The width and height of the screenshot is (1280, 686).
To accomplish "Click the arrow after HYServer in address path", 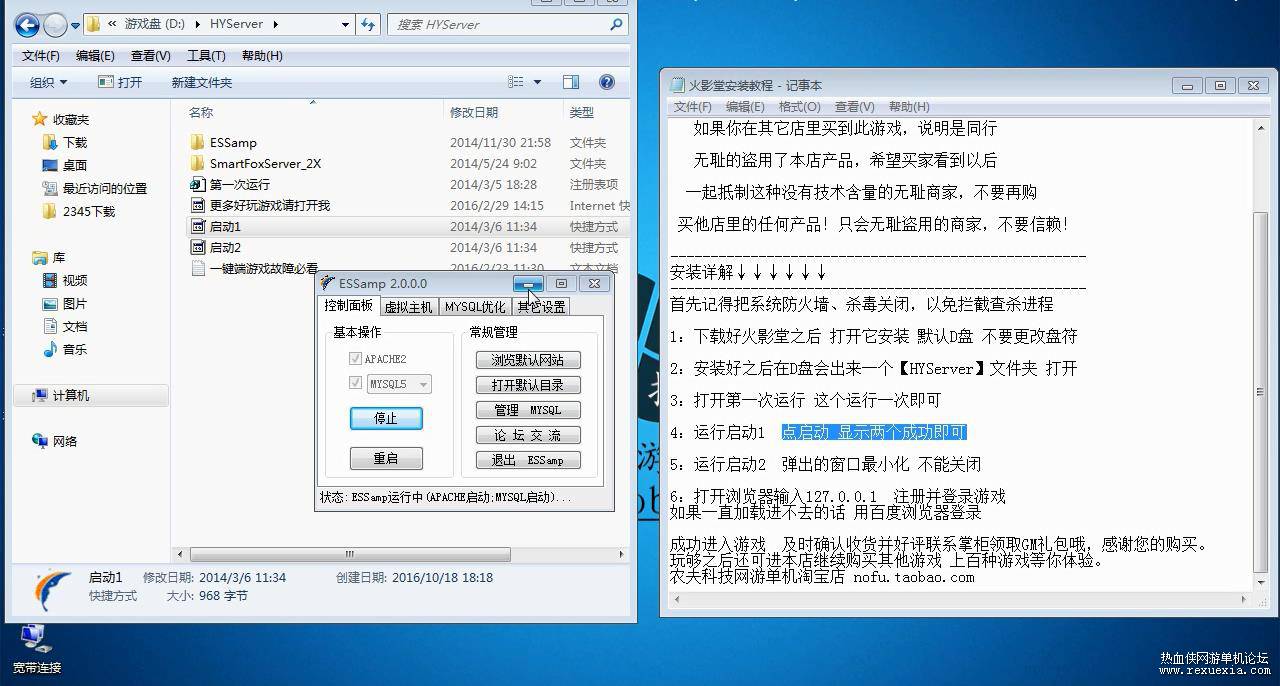I will (275, 24).
